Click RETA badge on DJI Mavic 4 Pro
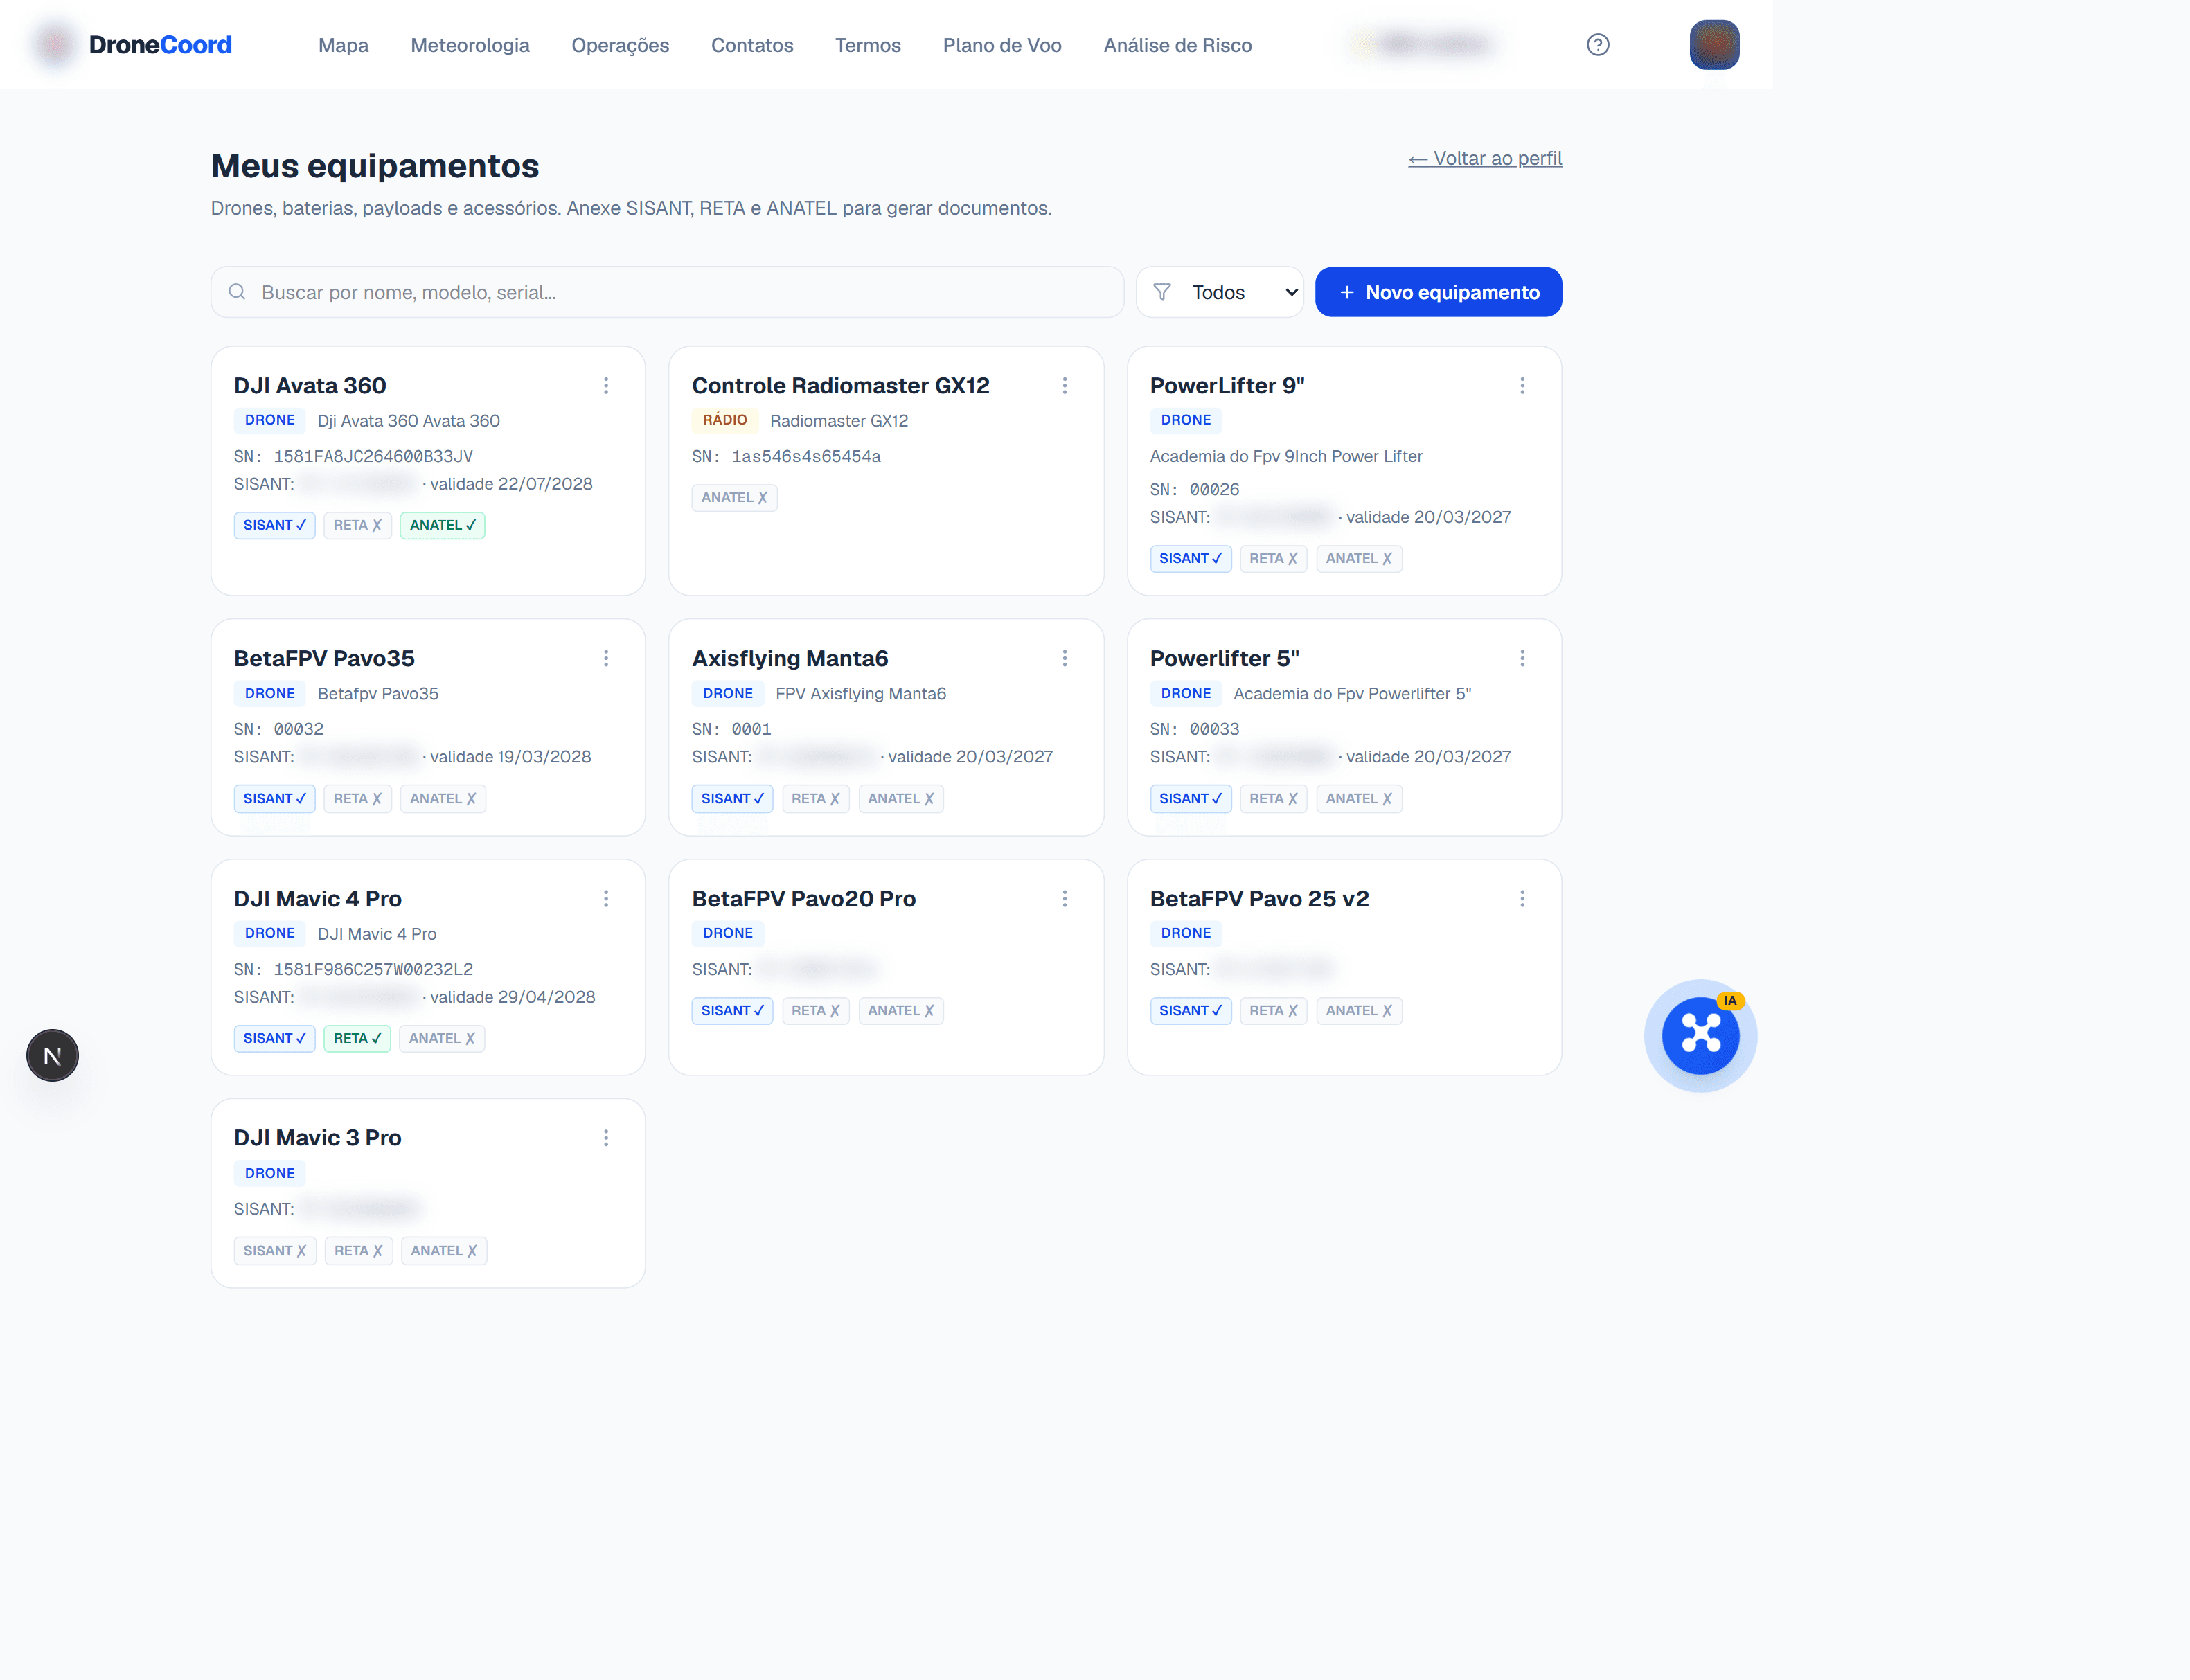The width and height of the screenshot is (2190, 1680). tap(357, 1039)
